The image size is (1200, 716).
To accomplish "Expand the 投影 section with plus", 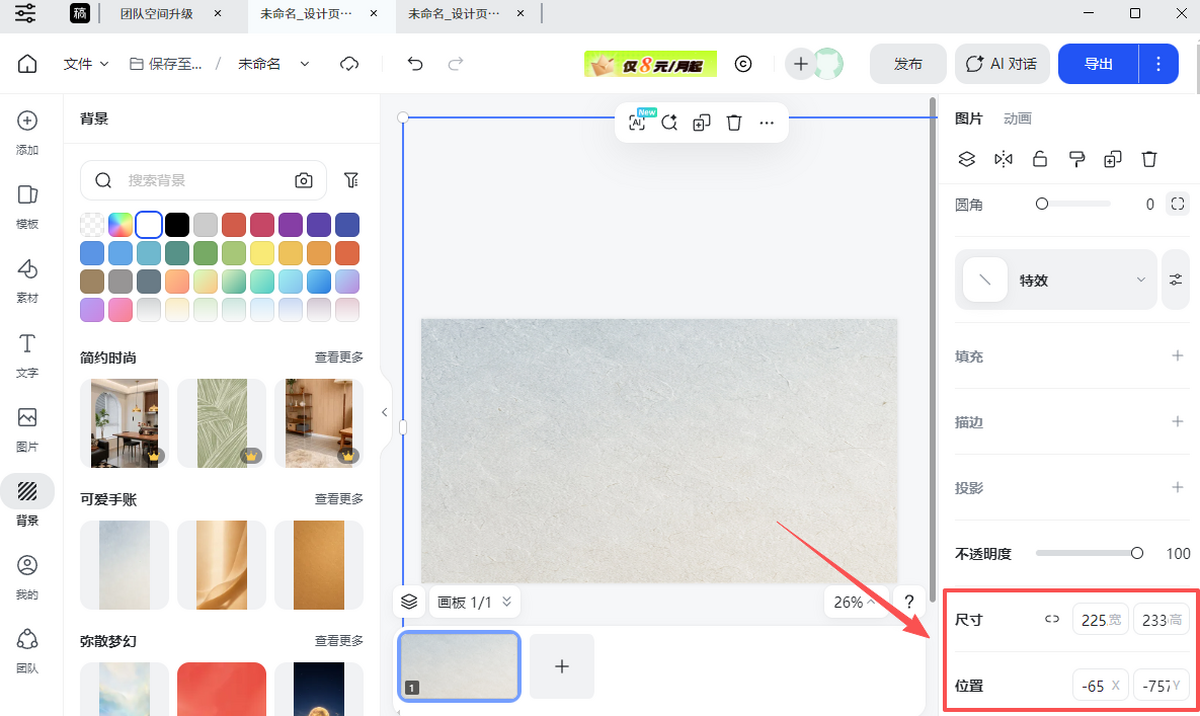I will point(1177,488).
